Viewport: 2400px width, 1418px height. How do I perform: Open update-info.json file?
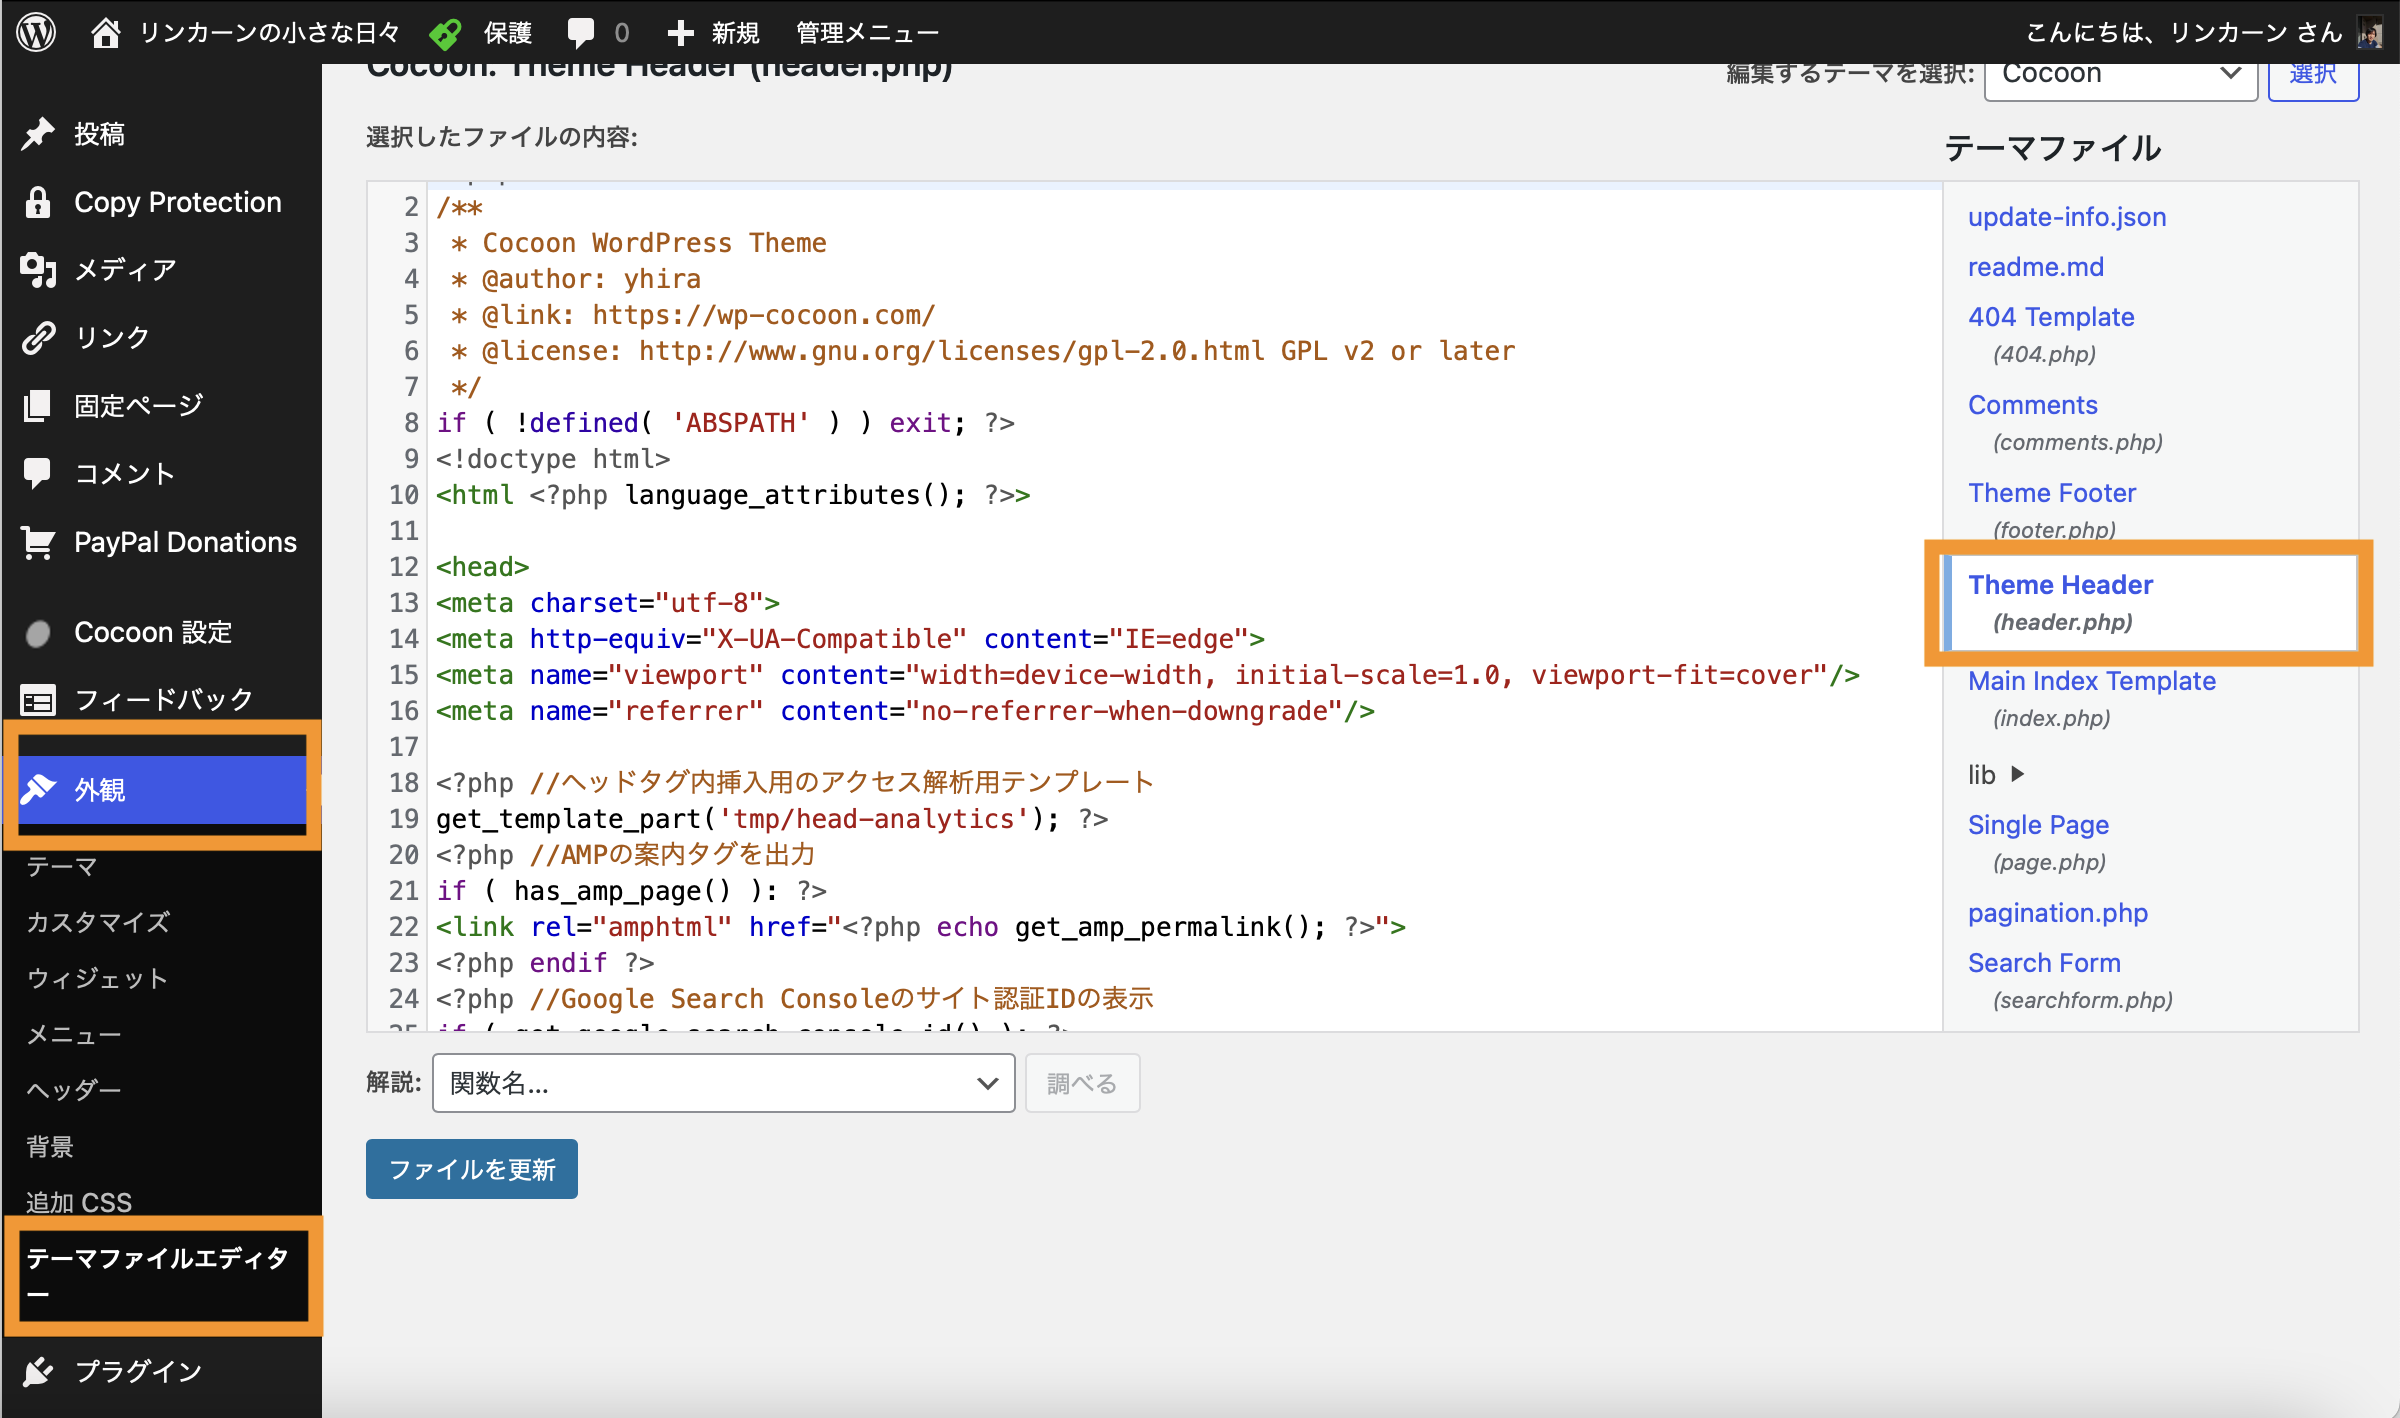(x=2067, y=217)
